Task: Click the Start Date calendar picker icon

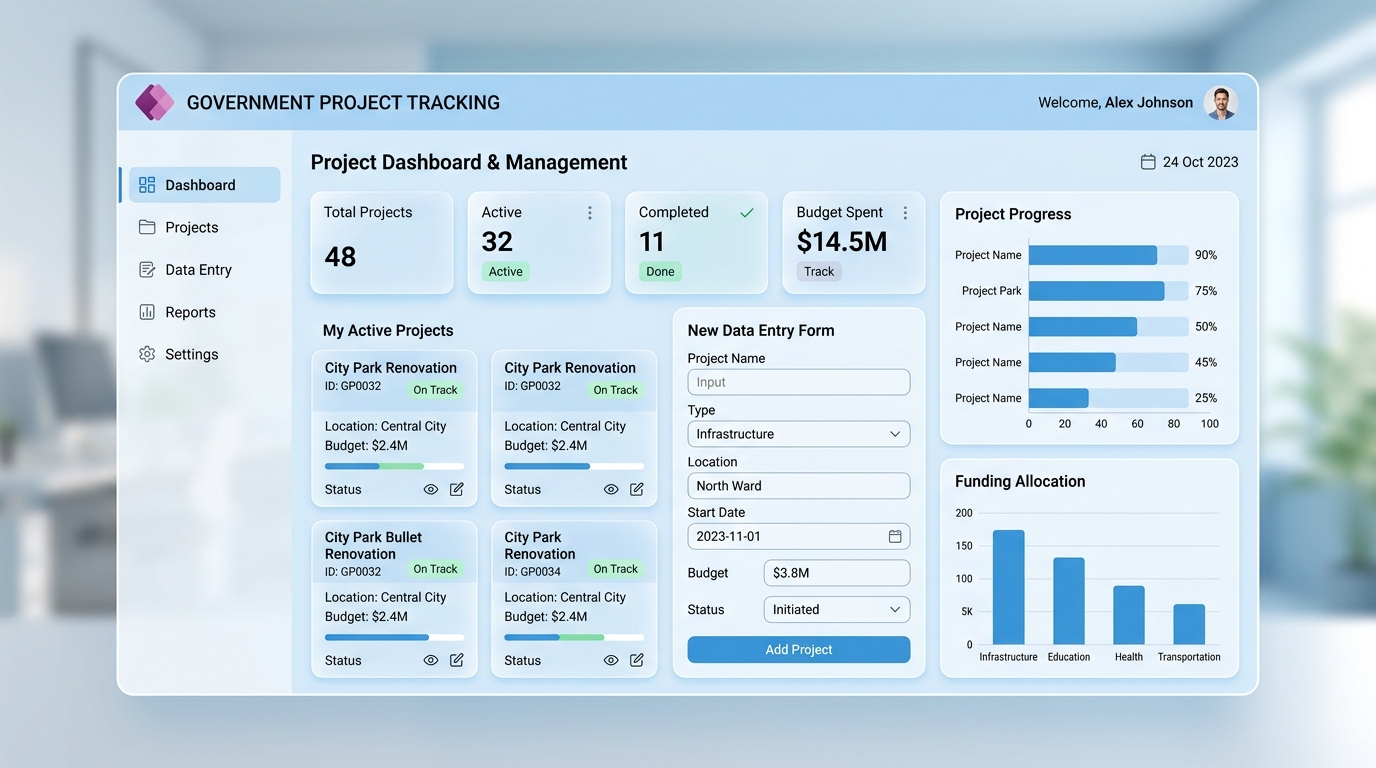Action: tap(895, 537)
